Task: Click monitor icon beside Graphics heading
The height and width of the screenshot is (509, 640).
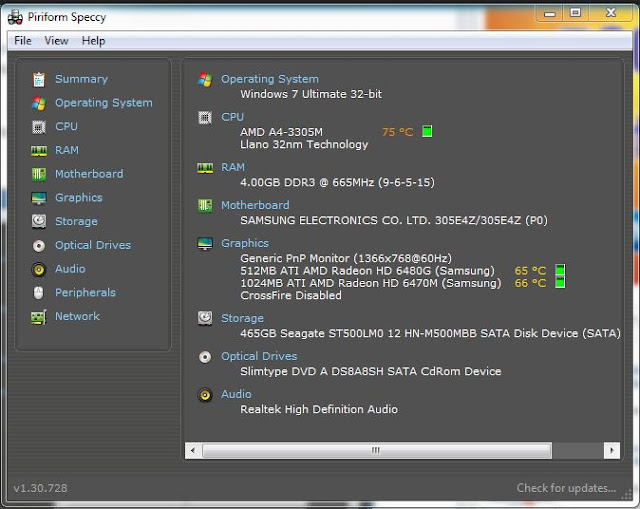Action: [205, 244]
